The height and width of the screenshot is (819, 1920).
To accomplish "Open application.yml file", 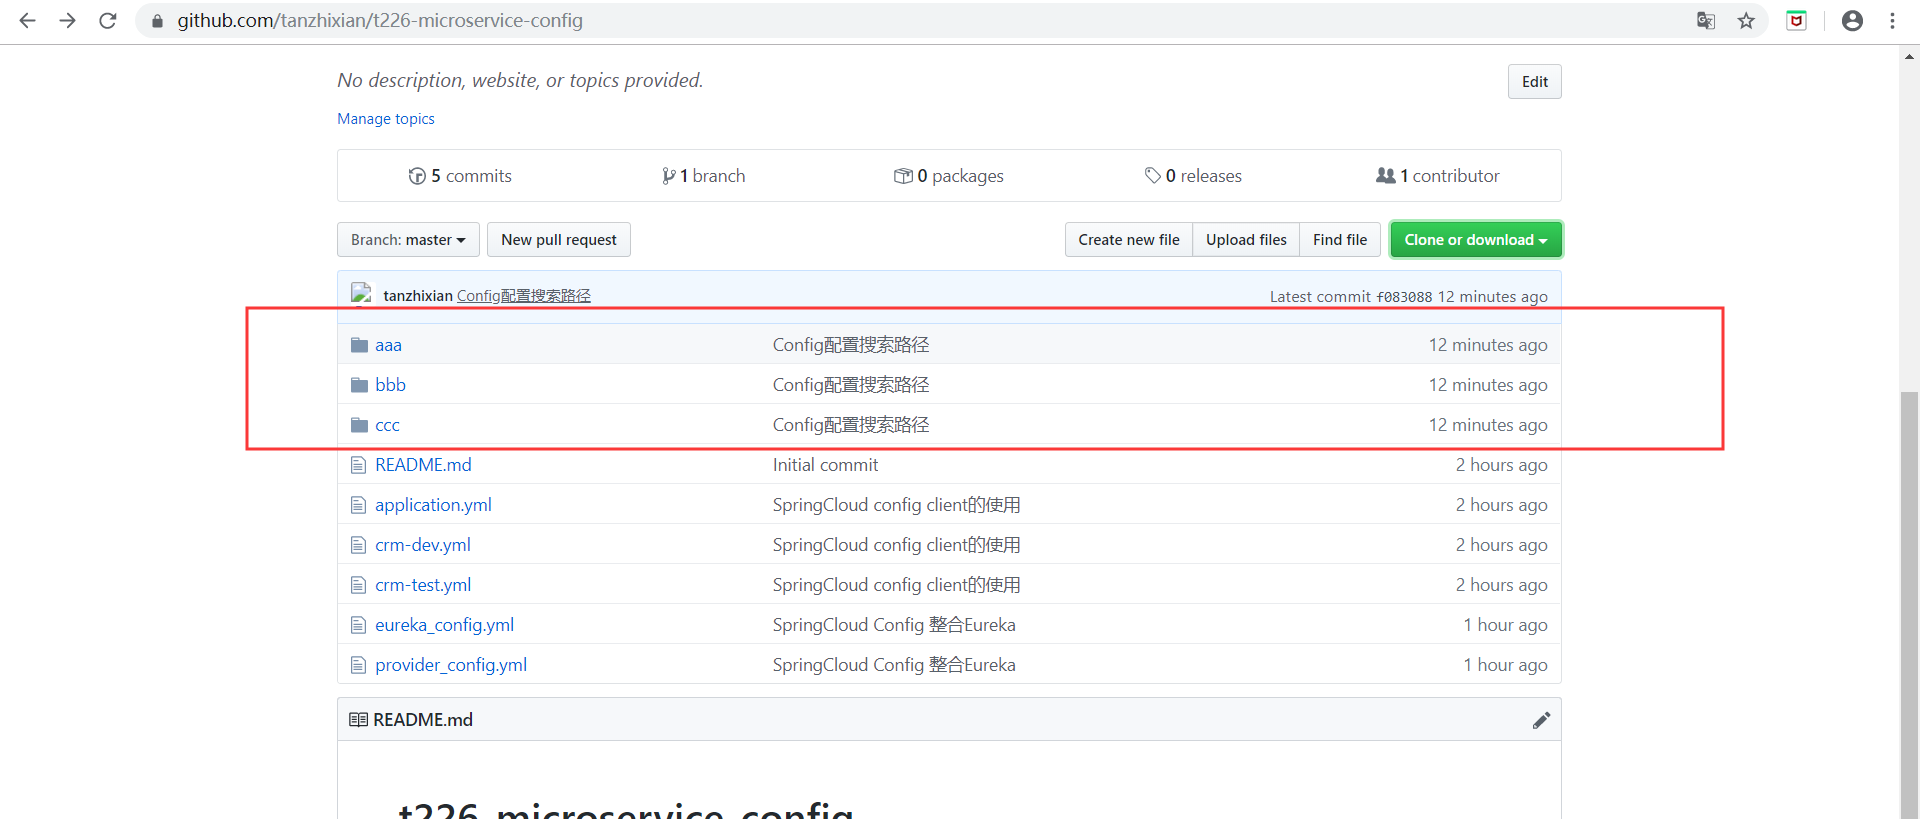I will click(433, 505).
